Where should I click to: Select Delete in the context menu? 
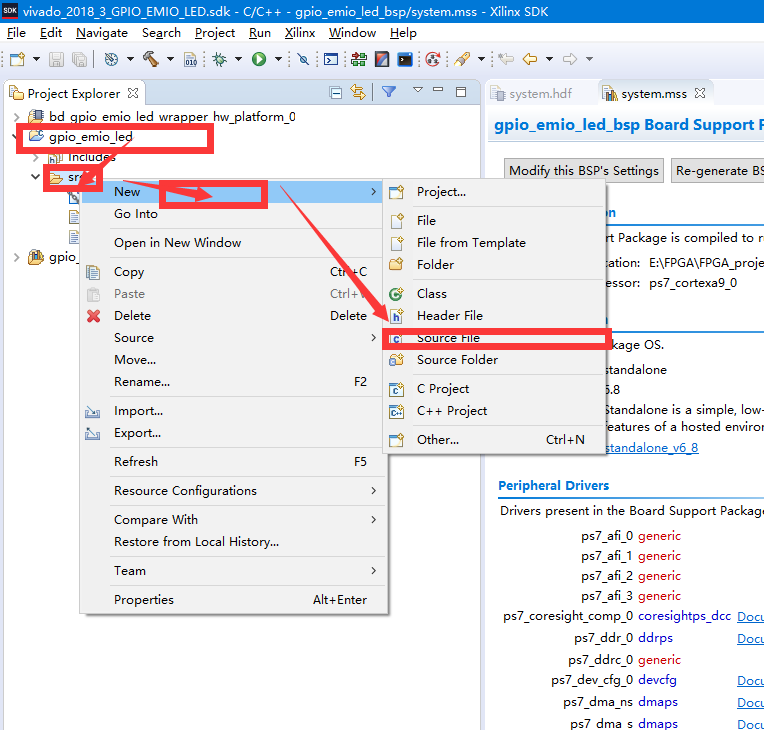tap(234, 316)
